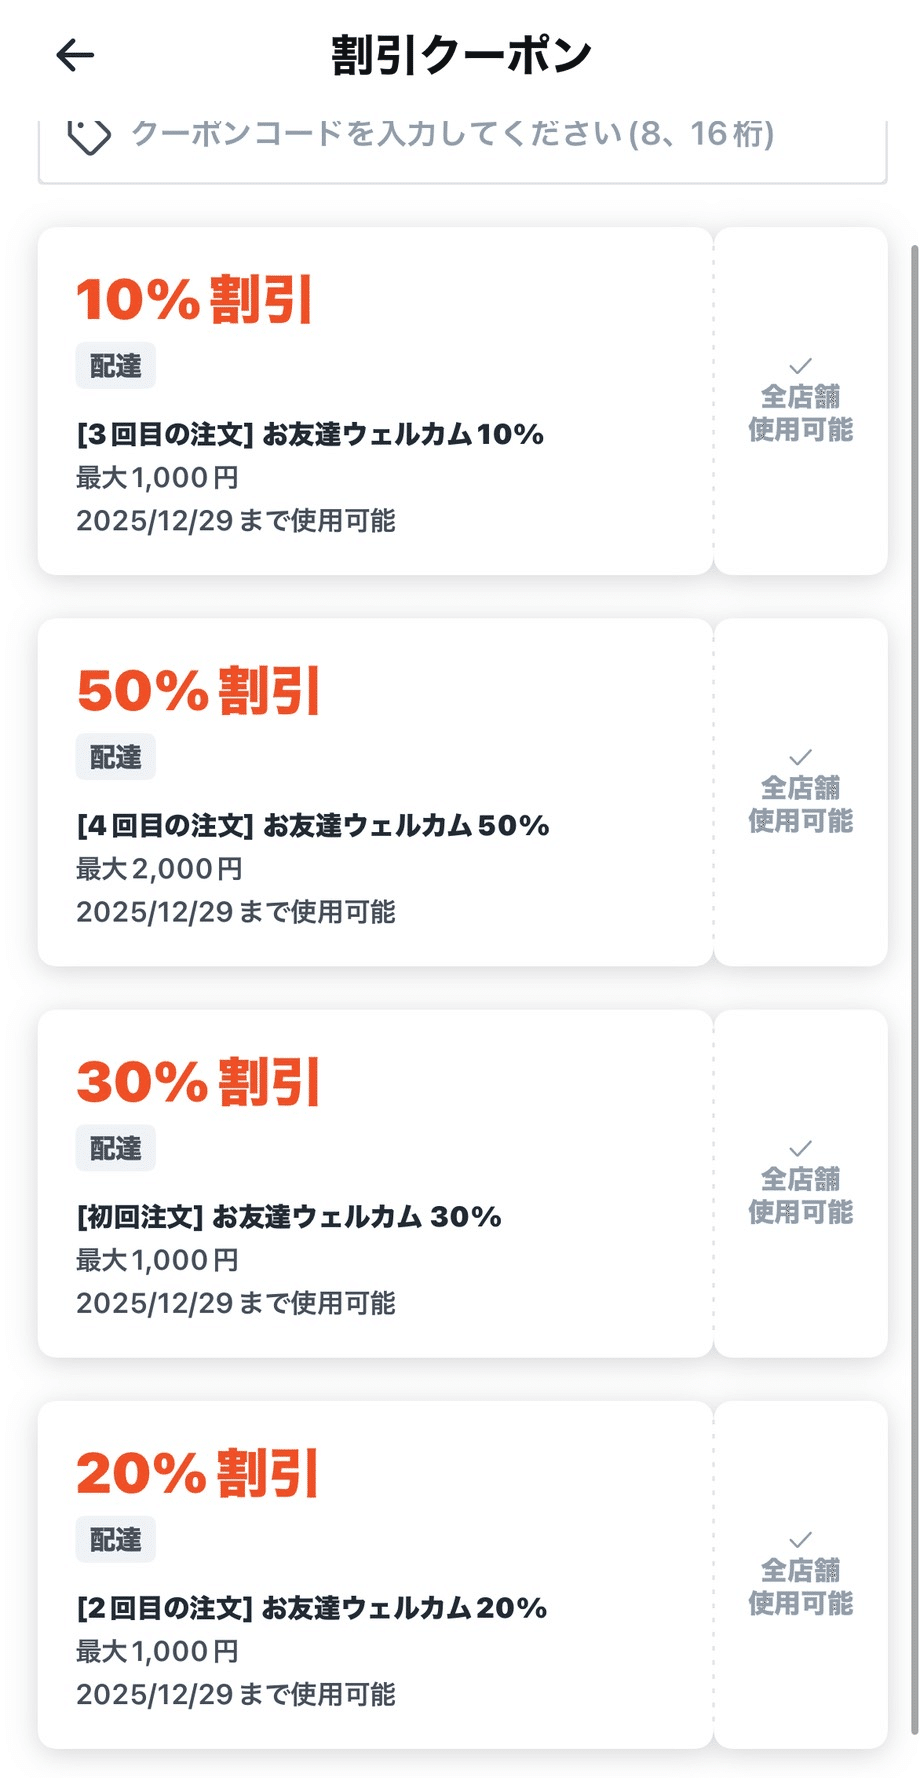
Task: Click the coupon tag icon
Action: [88, 135]
